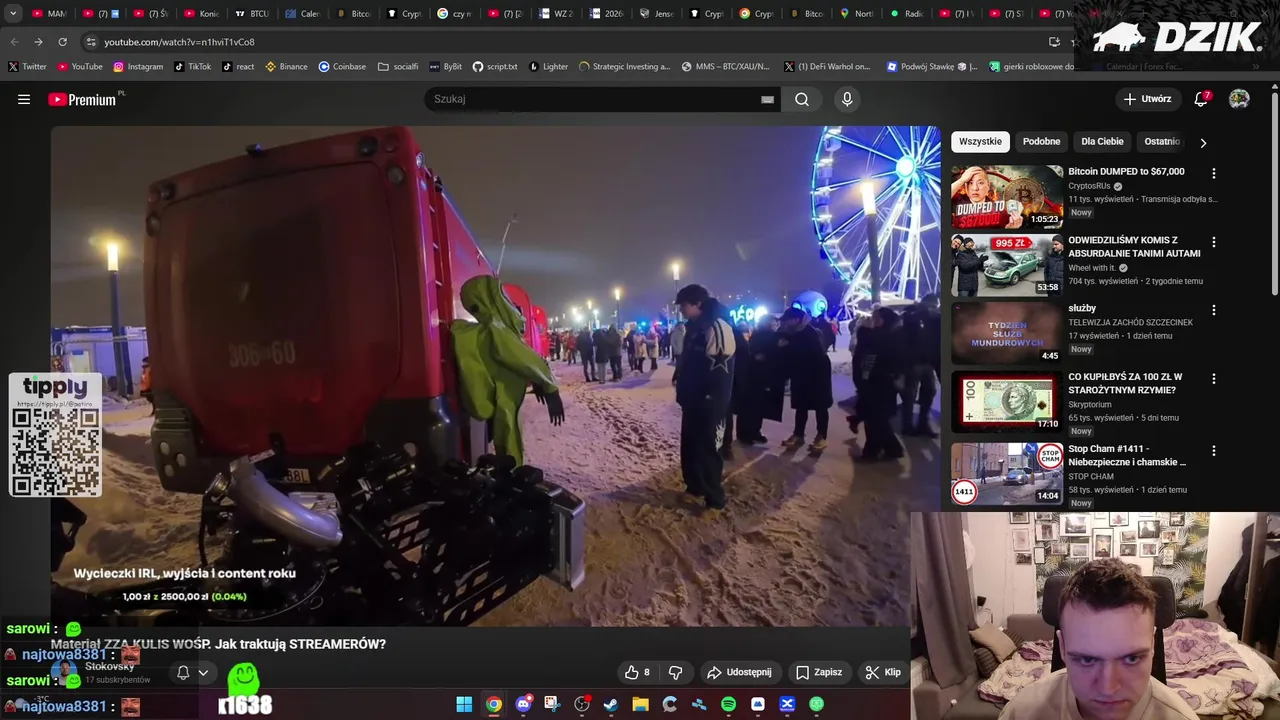Select the Ostatnio filter chip

[1162, 142]
